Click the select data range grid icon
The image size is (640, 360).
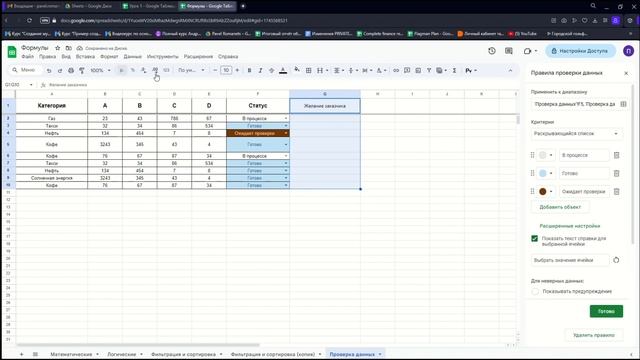click(x=623, y=104)
